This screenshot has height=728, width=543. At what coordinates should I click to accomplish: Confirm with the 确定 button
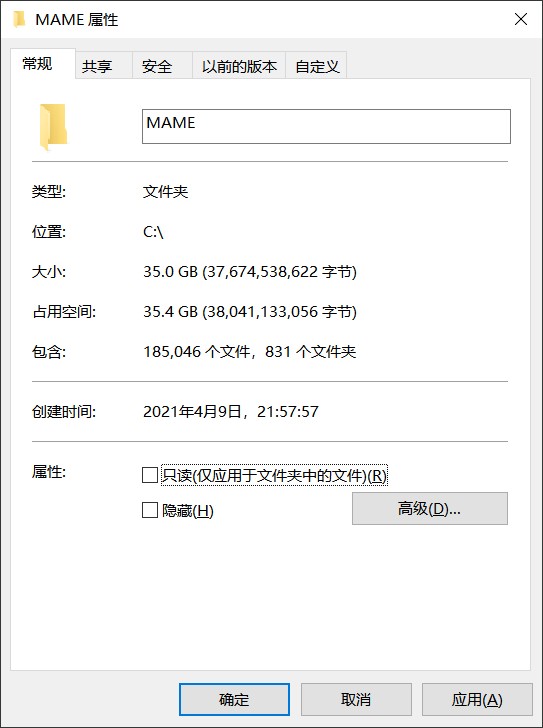[234, 699]
